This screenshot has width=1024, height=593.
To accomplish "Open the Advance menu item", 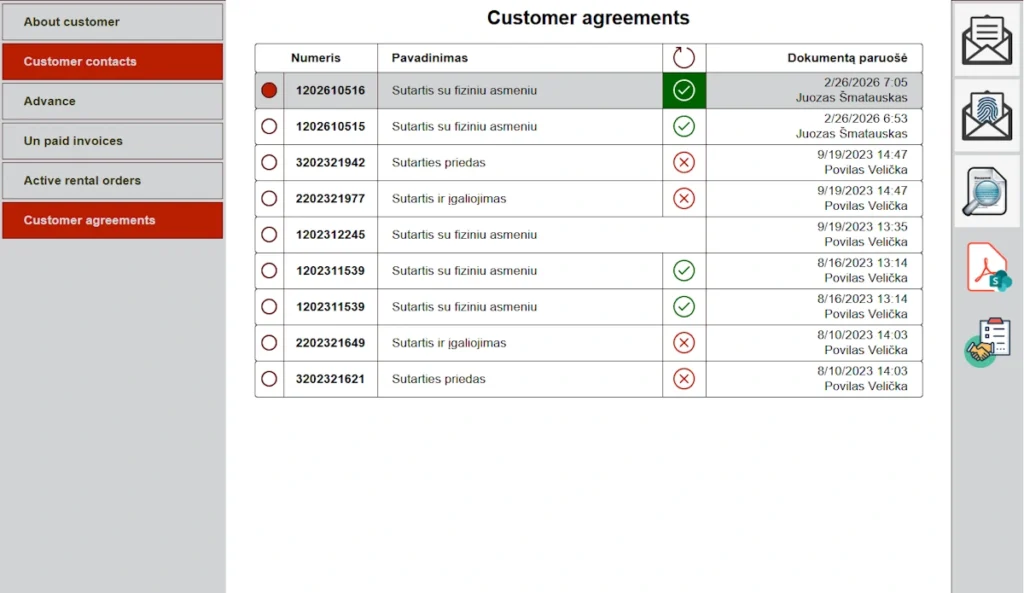I will click(112, 101).
